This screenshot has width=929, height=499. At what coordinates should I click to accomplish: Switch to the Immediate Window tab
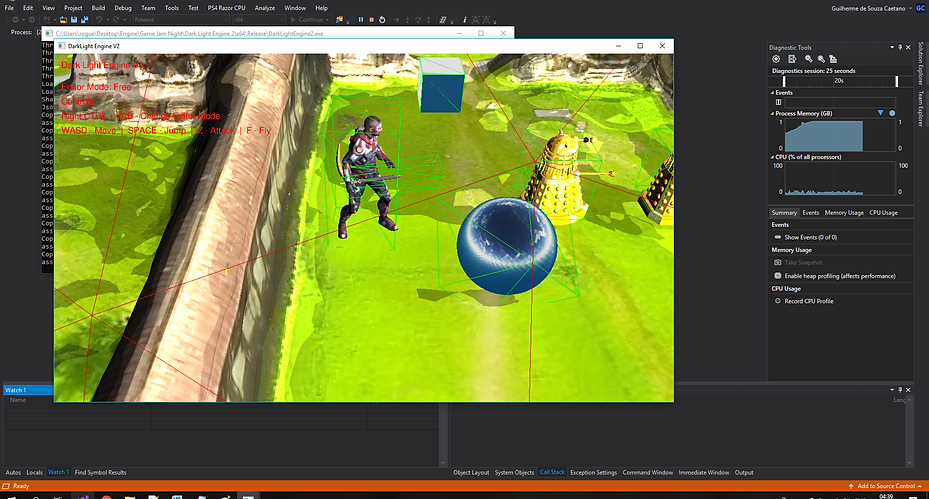[704, 472]
